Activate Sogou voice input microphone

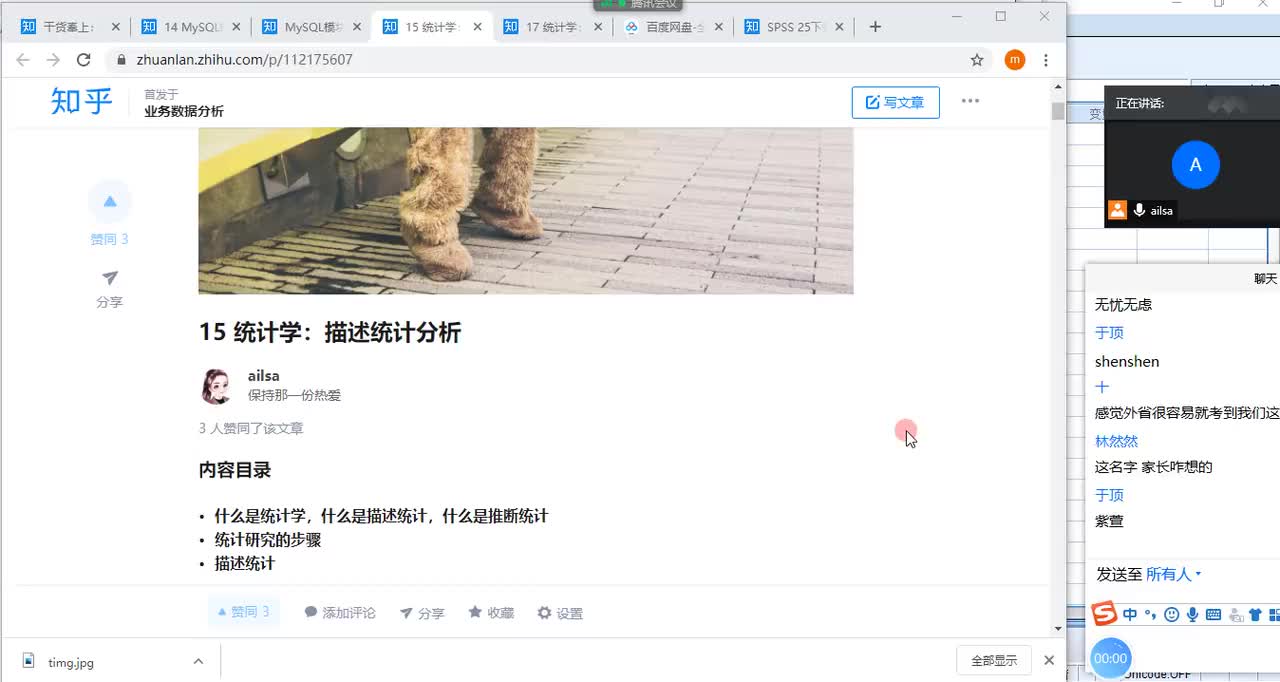[x=1192, y=615]
